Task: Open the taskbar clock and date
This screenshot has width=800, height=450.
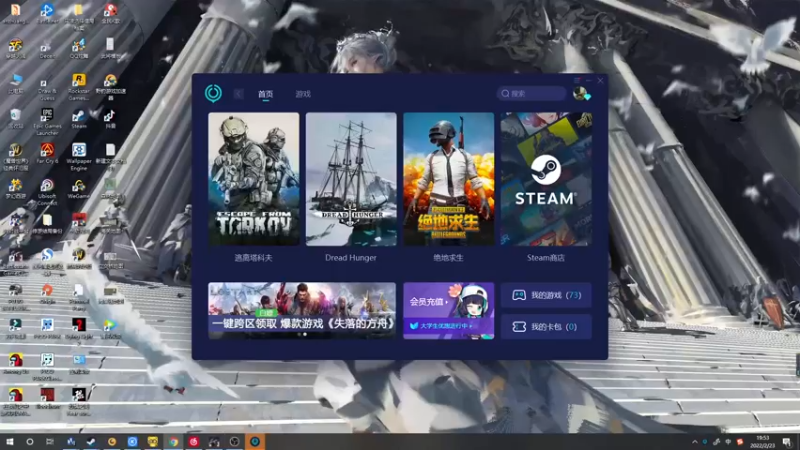Action: click(762, 442)
